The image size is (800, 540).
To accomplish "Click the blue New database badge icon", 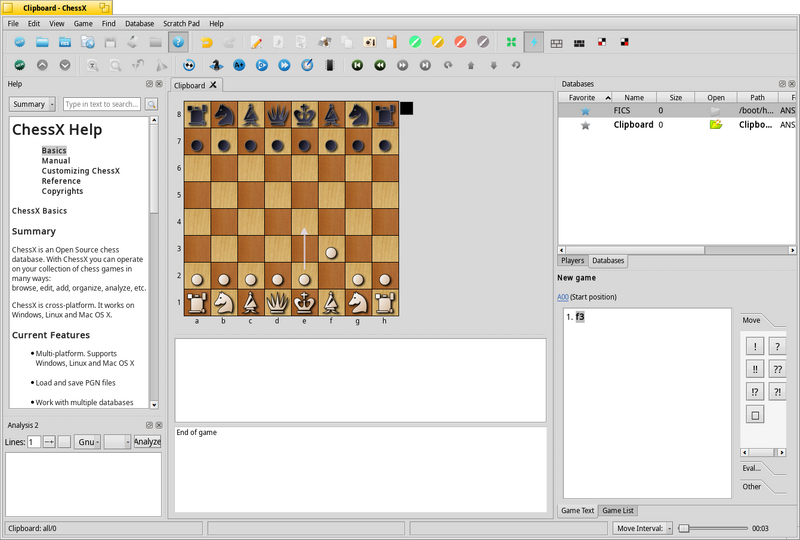I will 19,42.
